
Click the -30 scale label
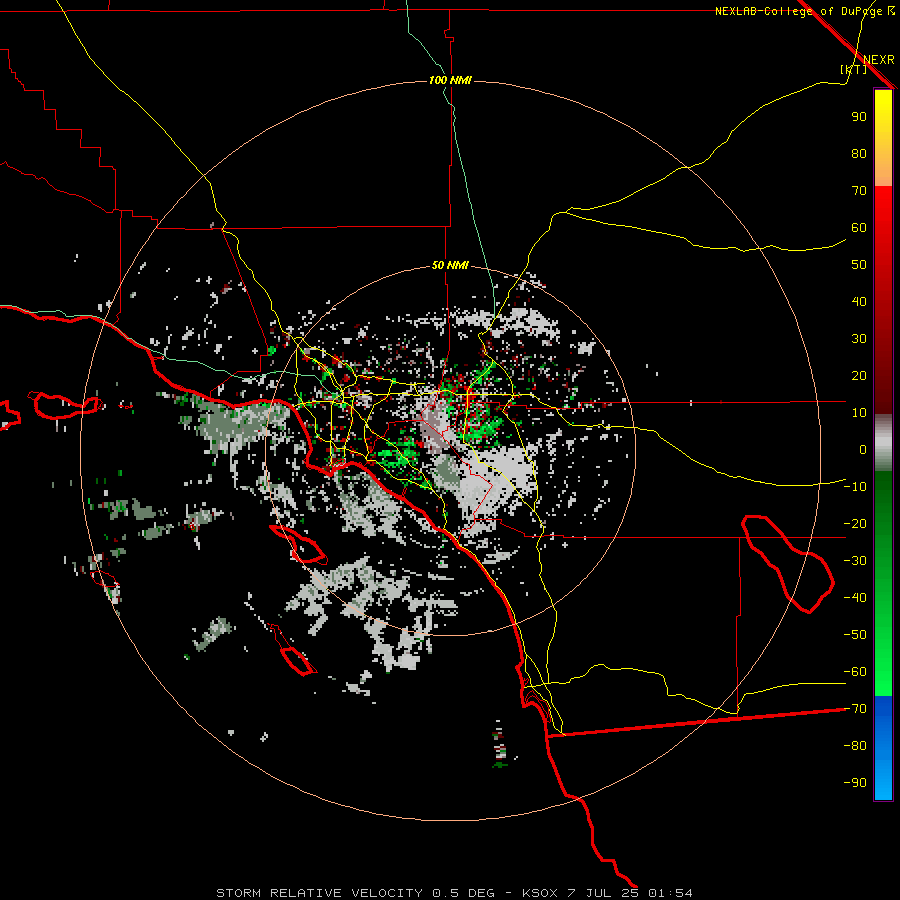tap(855, 561)
